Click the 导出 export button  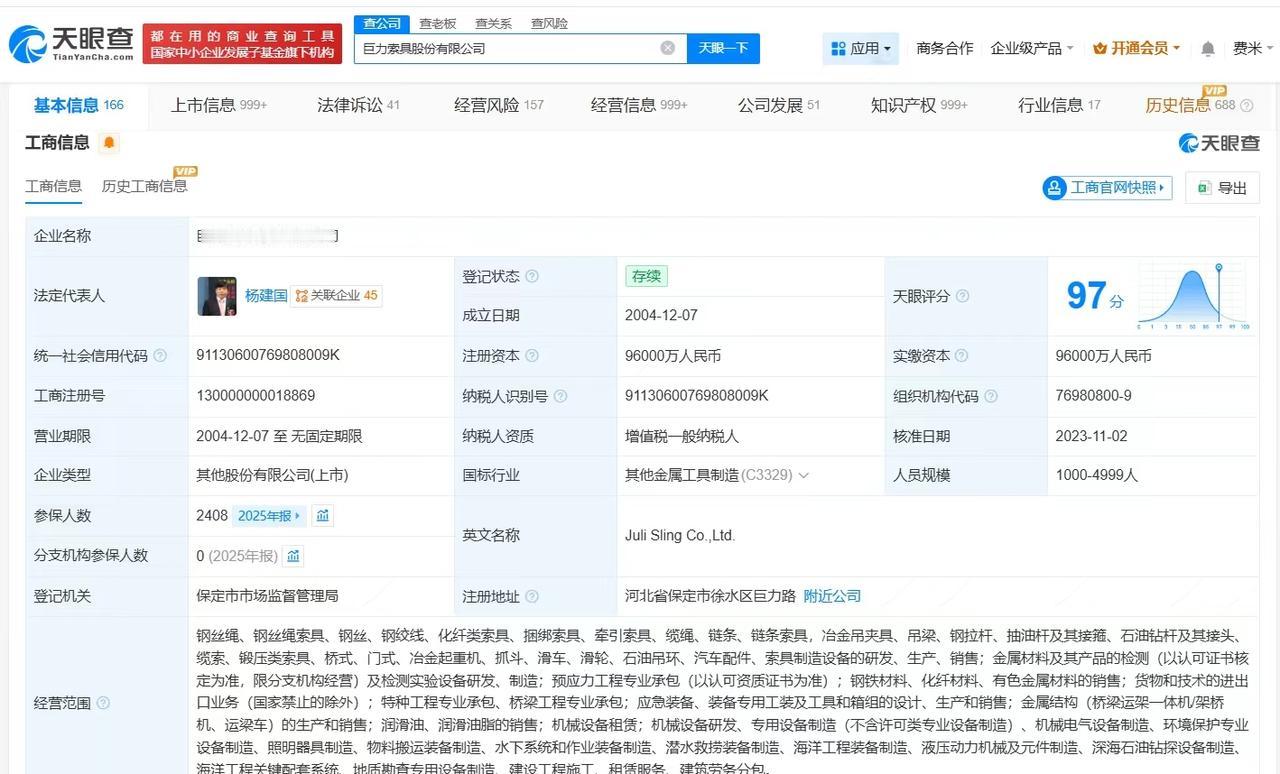pos(1222,188)
